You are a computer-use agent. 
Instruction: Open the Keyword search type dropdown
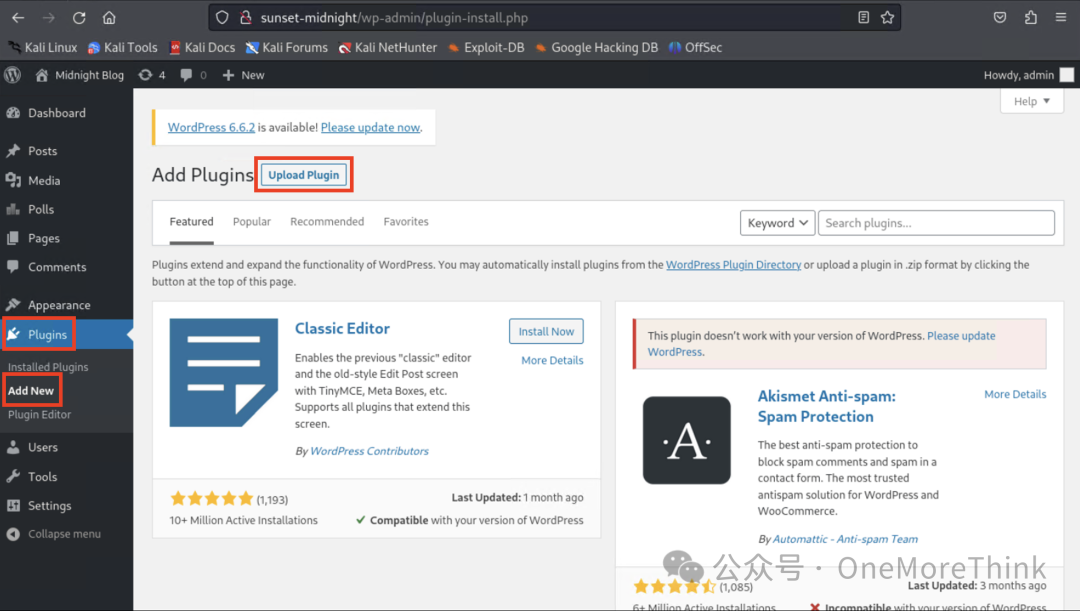(778, 223)
